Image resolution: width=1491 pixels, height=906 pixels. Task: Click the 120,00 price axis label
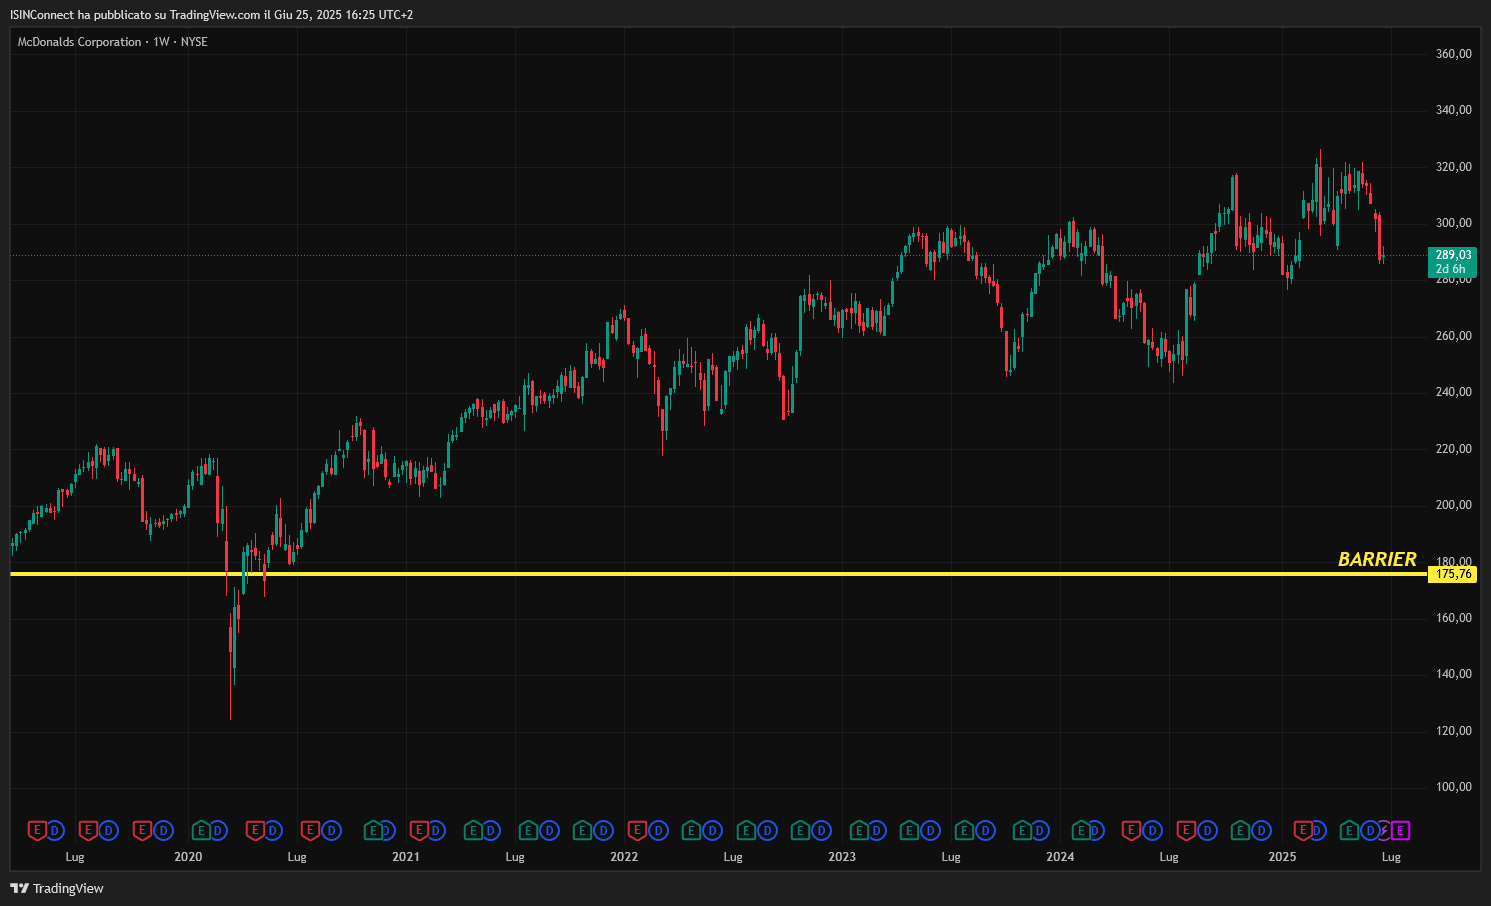(1453, 731)
